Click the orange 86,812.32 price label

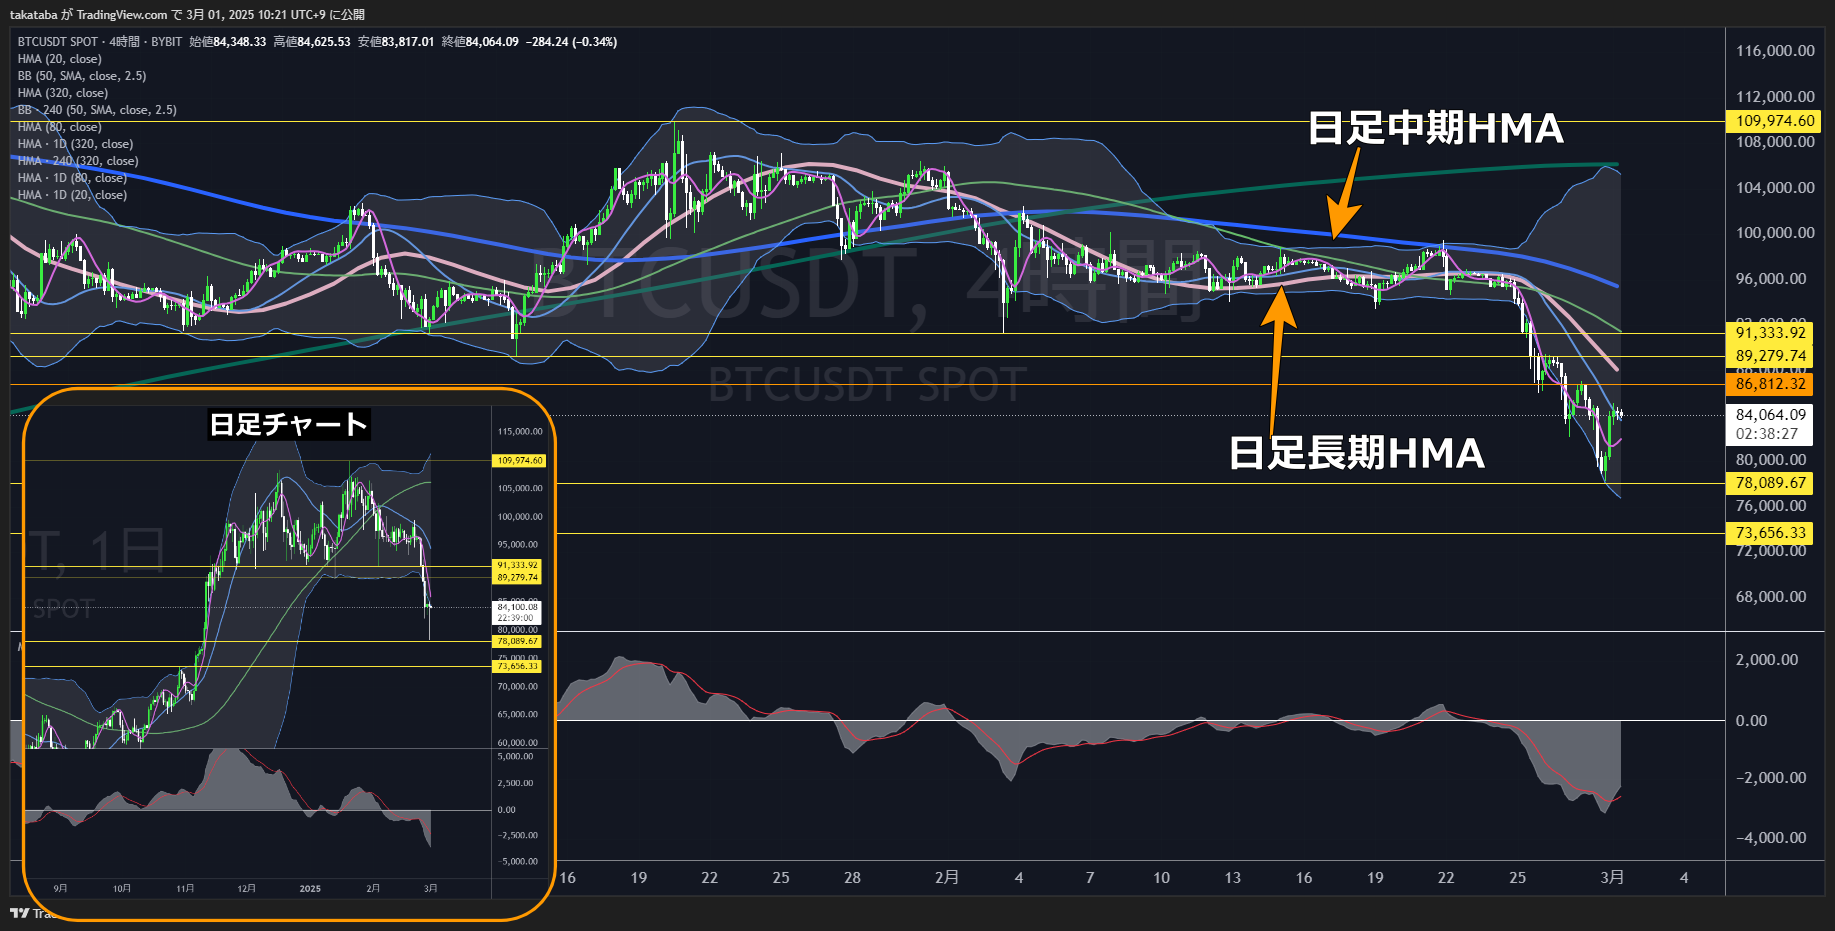pos(1771,384)
